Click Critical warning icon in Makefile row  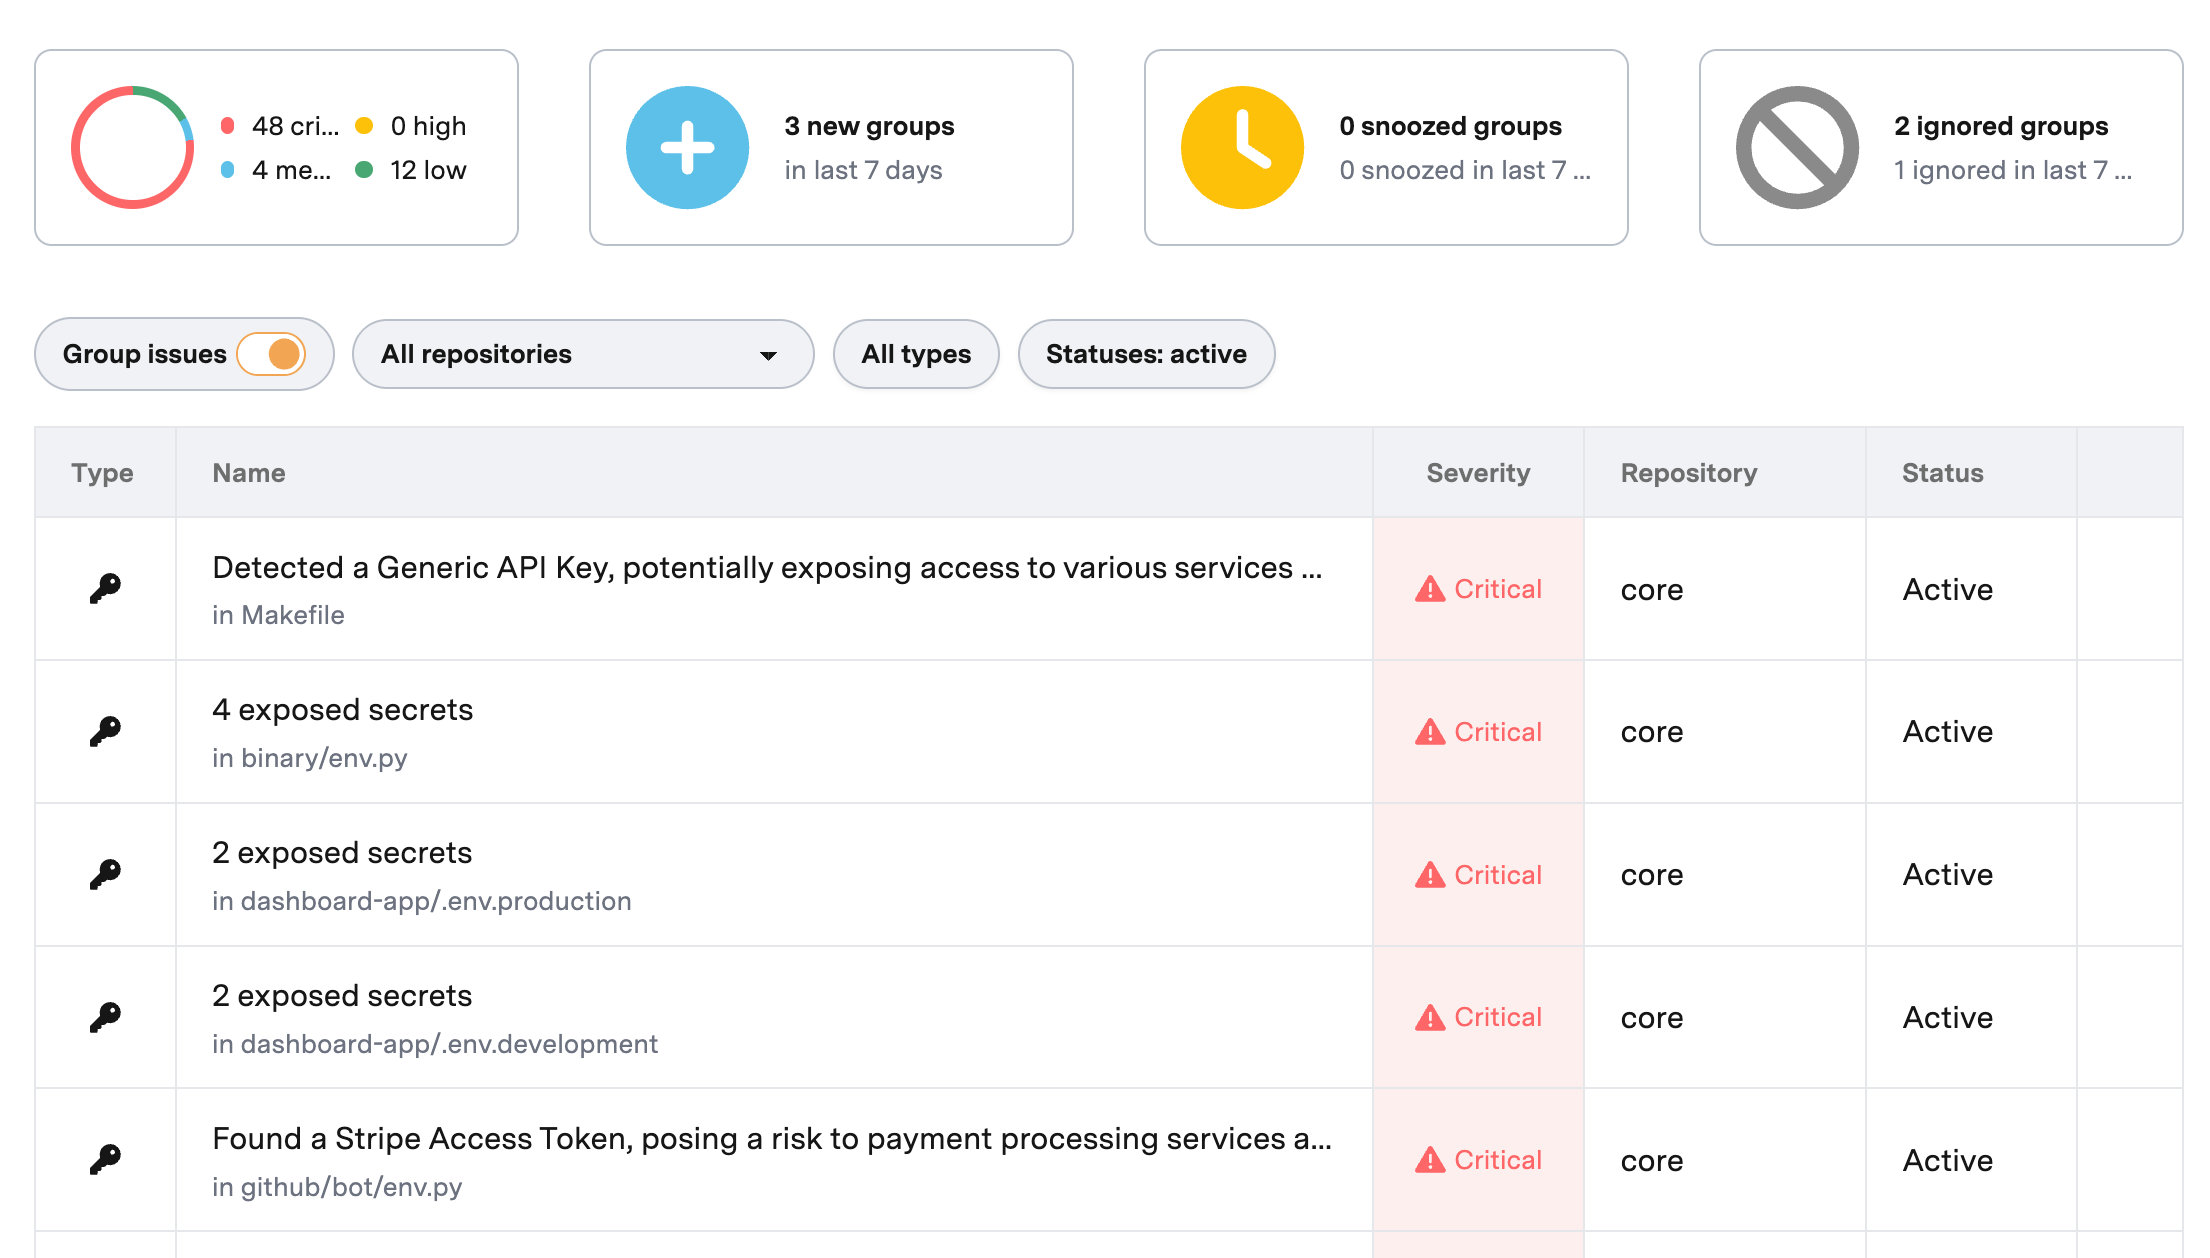pos(1430,589)
